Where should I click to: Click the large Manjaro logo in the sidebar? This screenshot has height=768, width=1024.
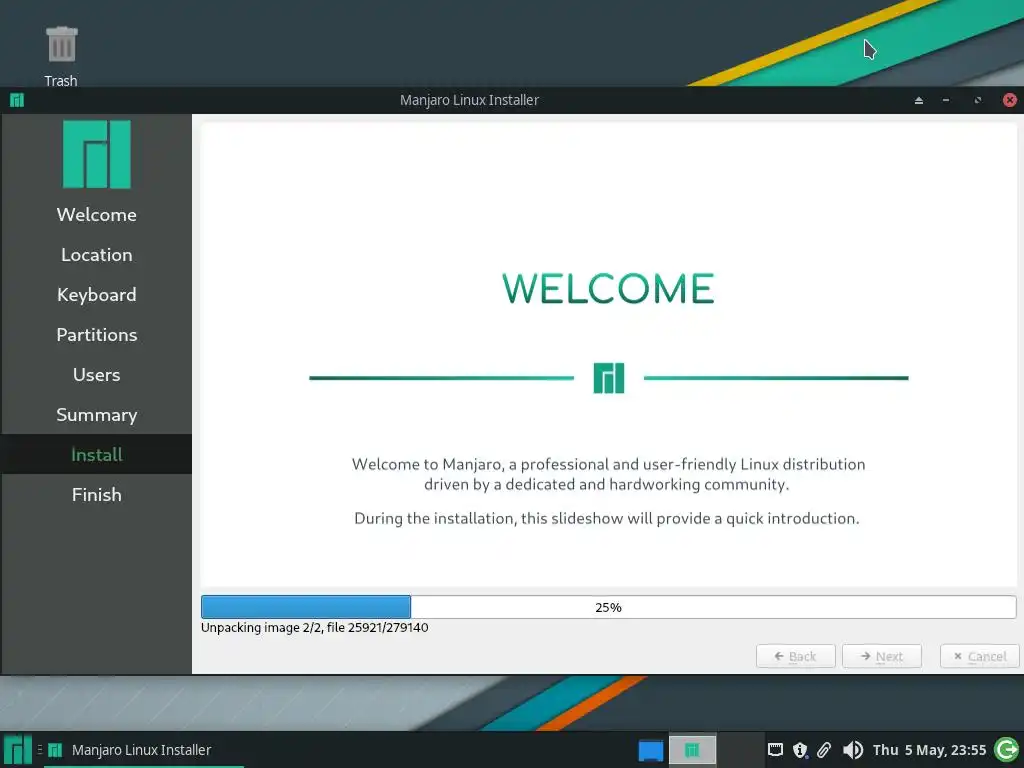[x=97, y=154]
